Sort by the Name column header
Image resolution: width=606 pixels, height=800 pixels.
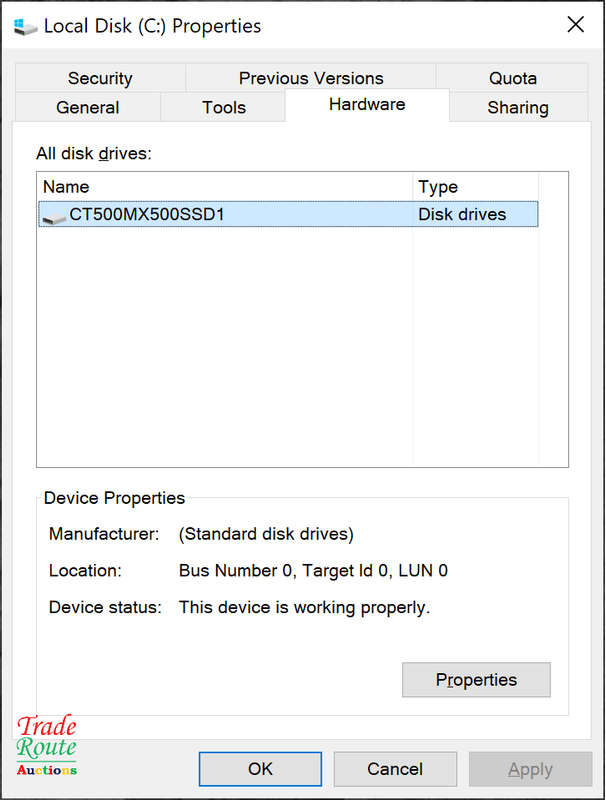click(225, 187)
